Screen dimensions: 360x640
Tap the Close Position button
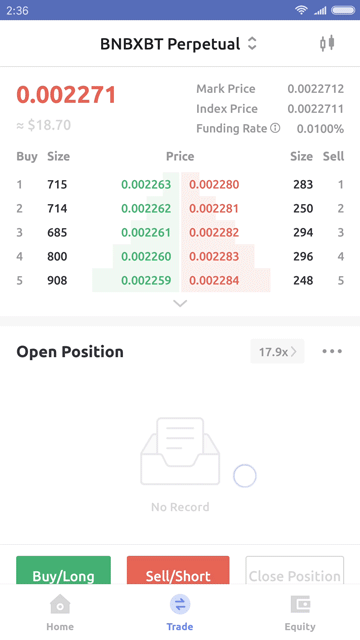tap(295, 571)
